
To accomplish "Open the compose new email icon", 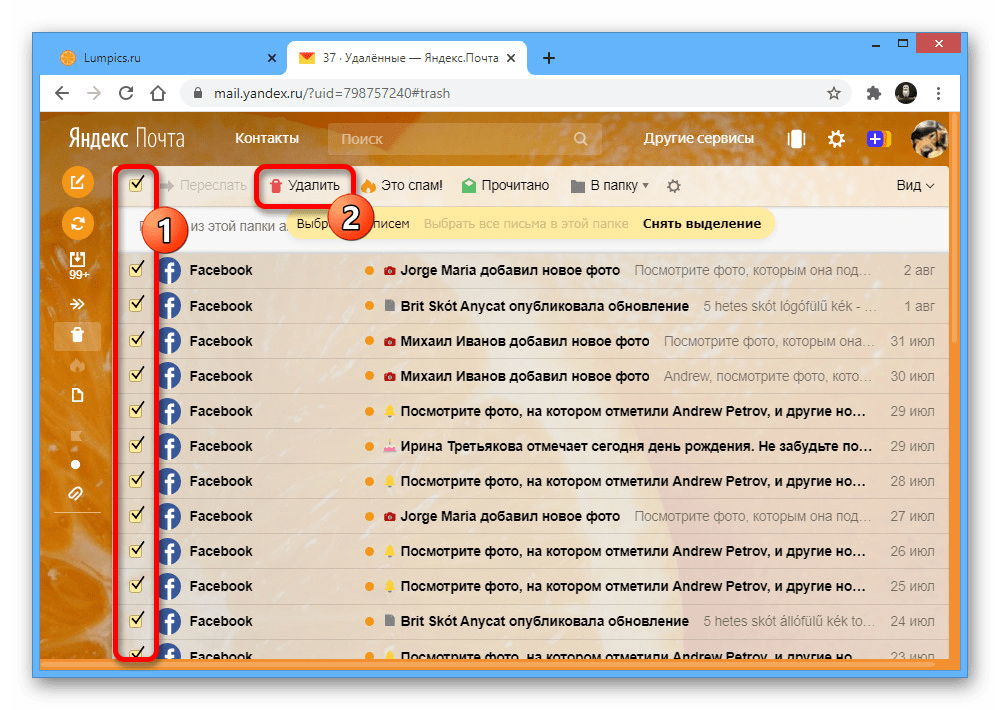I will 78,183.
